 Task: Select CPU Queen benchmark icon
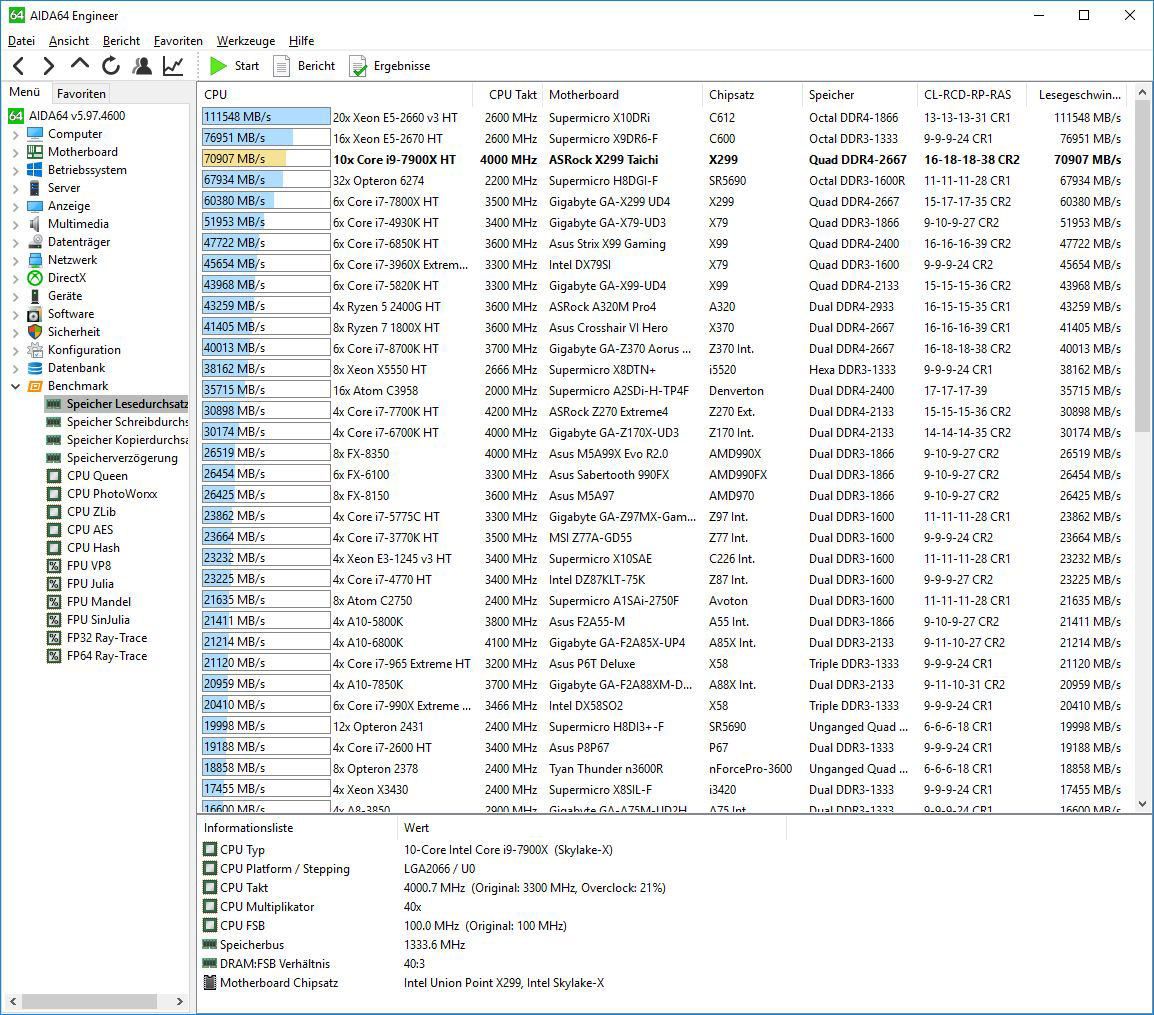click(x=54, y=476)
